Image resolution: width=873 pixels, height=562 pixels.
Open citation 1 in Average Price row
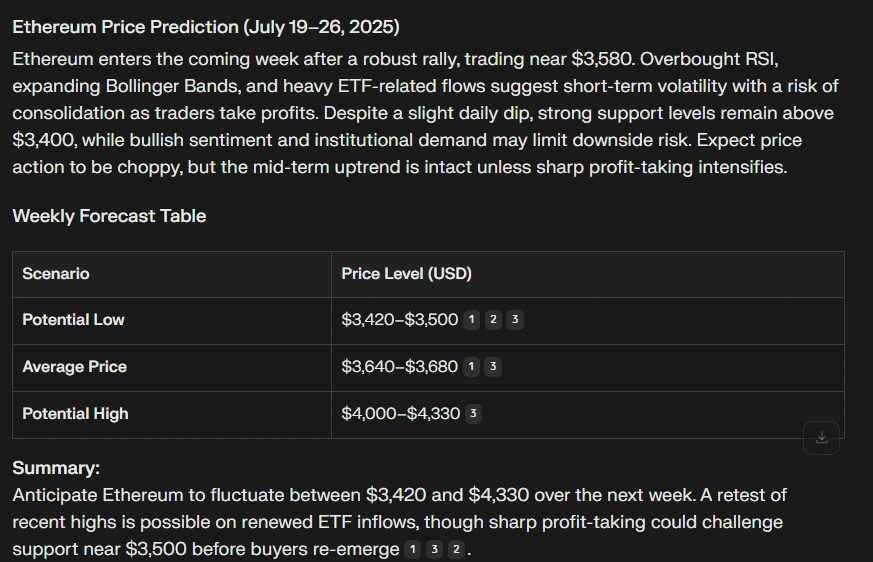click(472, 367)
